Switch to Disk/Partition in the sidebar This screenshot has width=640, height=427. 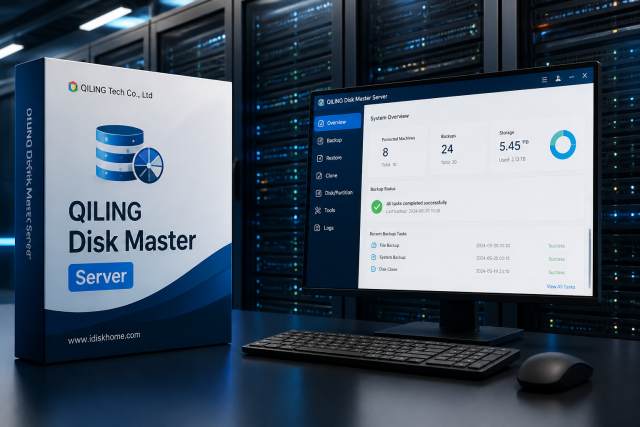(334, 193)
